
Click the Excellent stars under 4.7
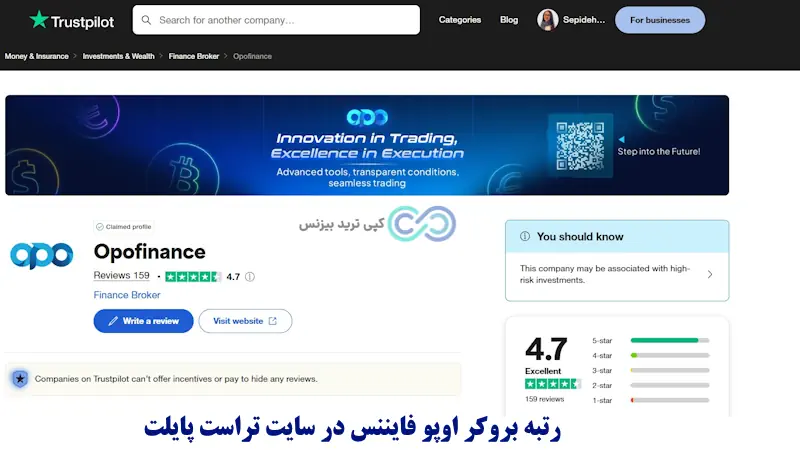[553, 384]
